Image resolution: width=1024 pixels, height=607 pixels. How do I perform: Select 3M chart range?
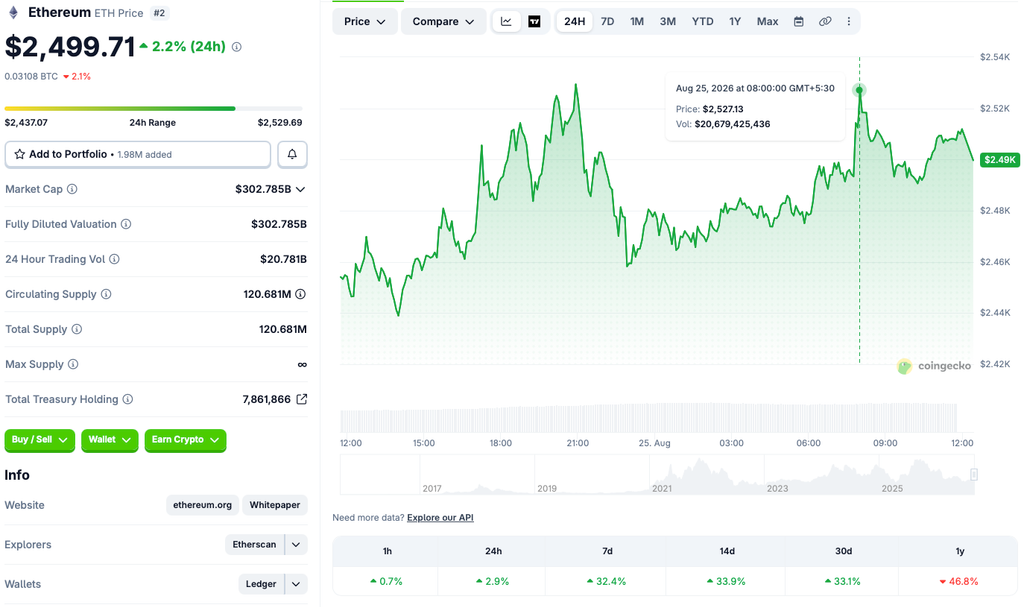(667, 22)
